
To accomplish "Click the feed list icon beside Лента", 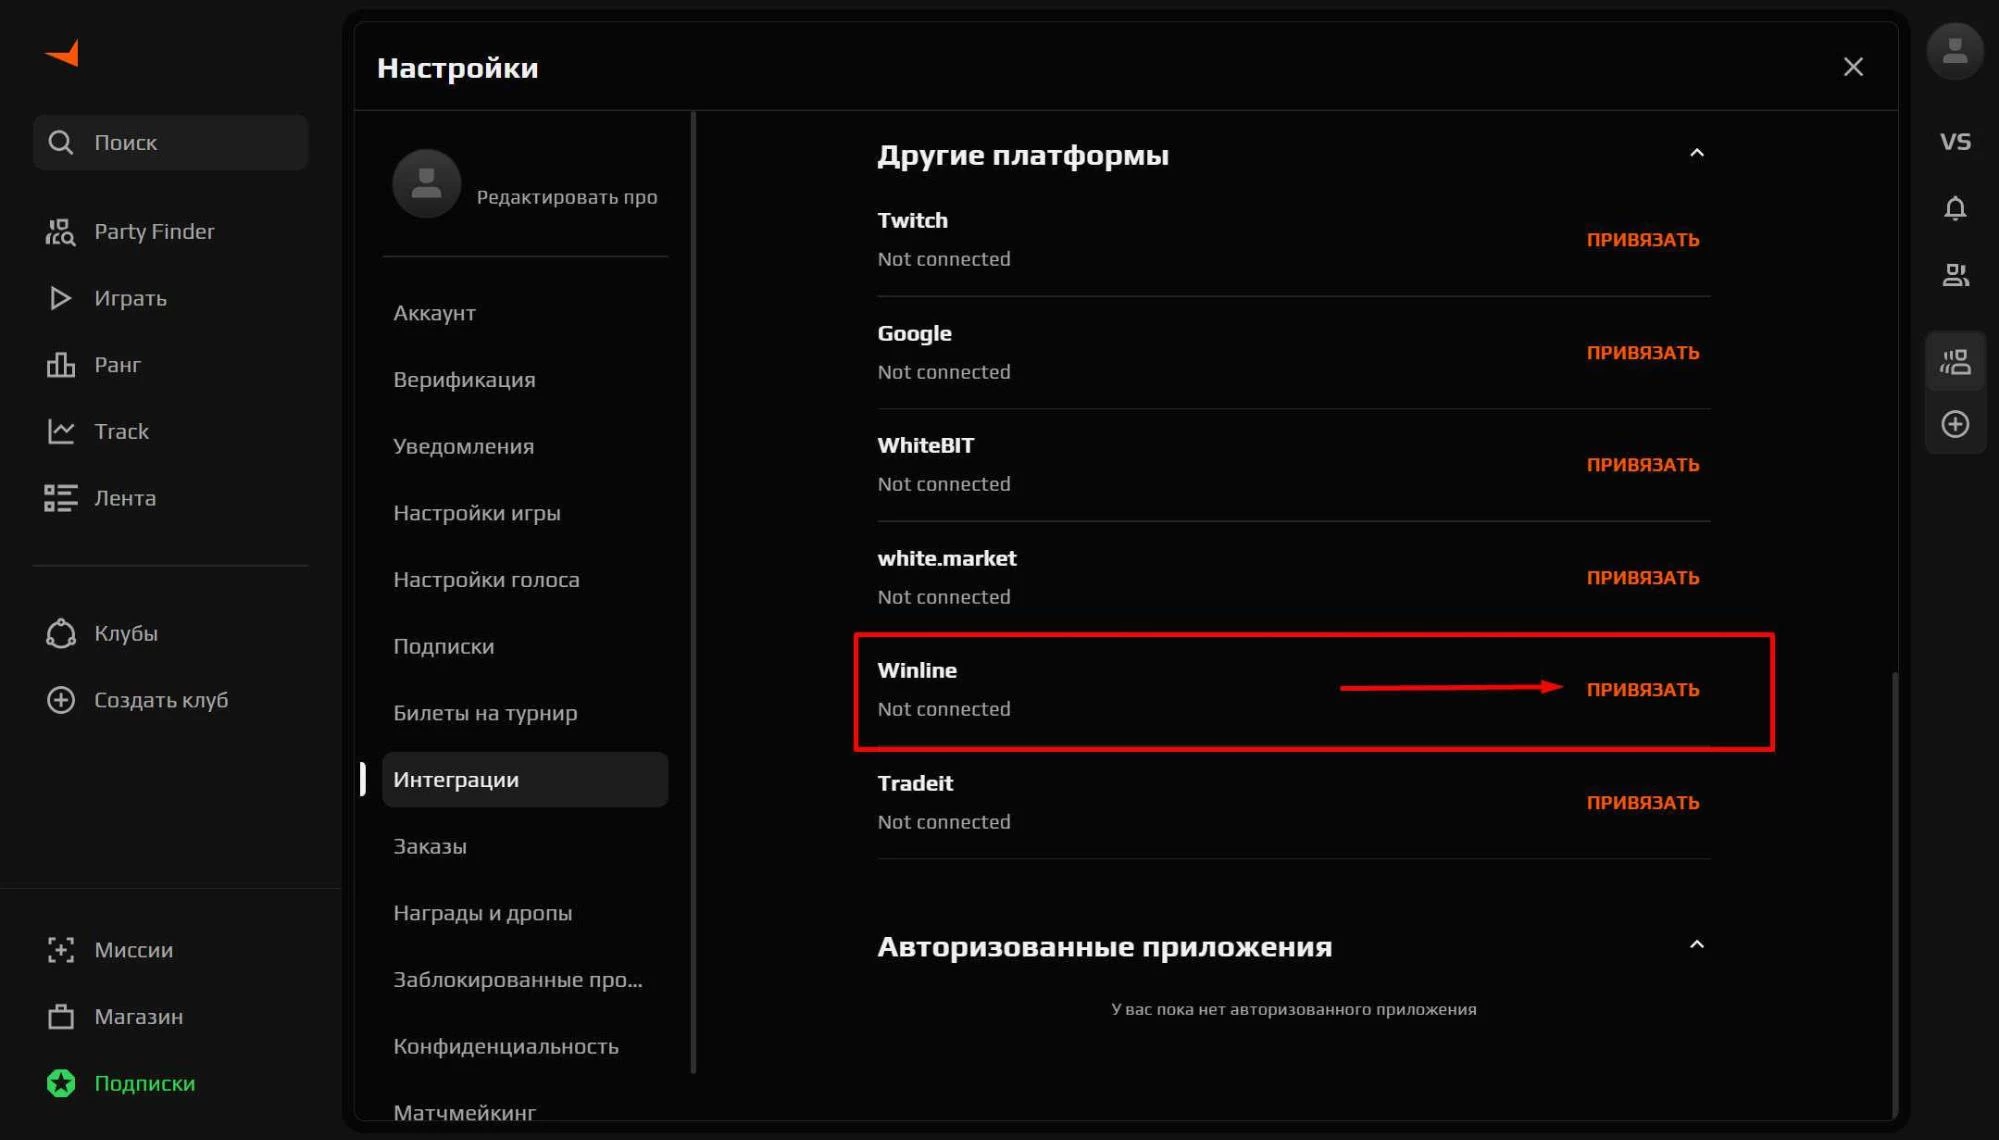I will [60, 498].
